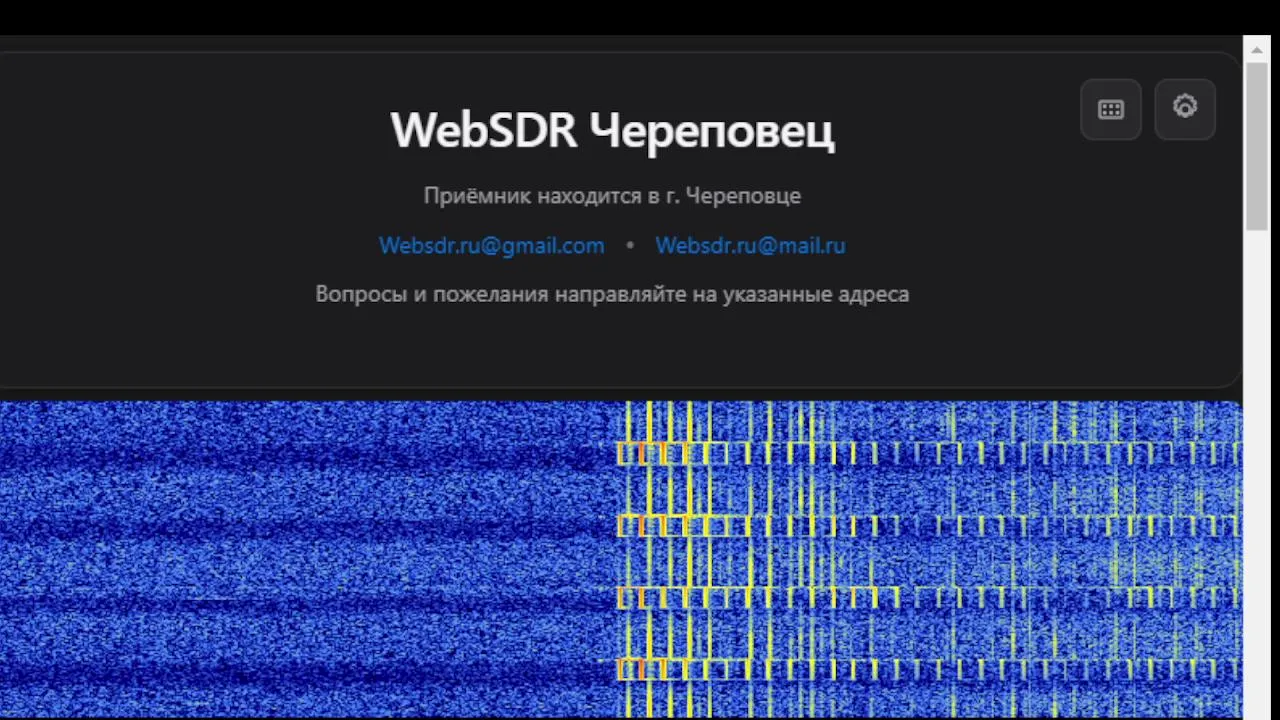Open the settings gear icon button
Viewport: 1280px width, 720px height.
1185,108
